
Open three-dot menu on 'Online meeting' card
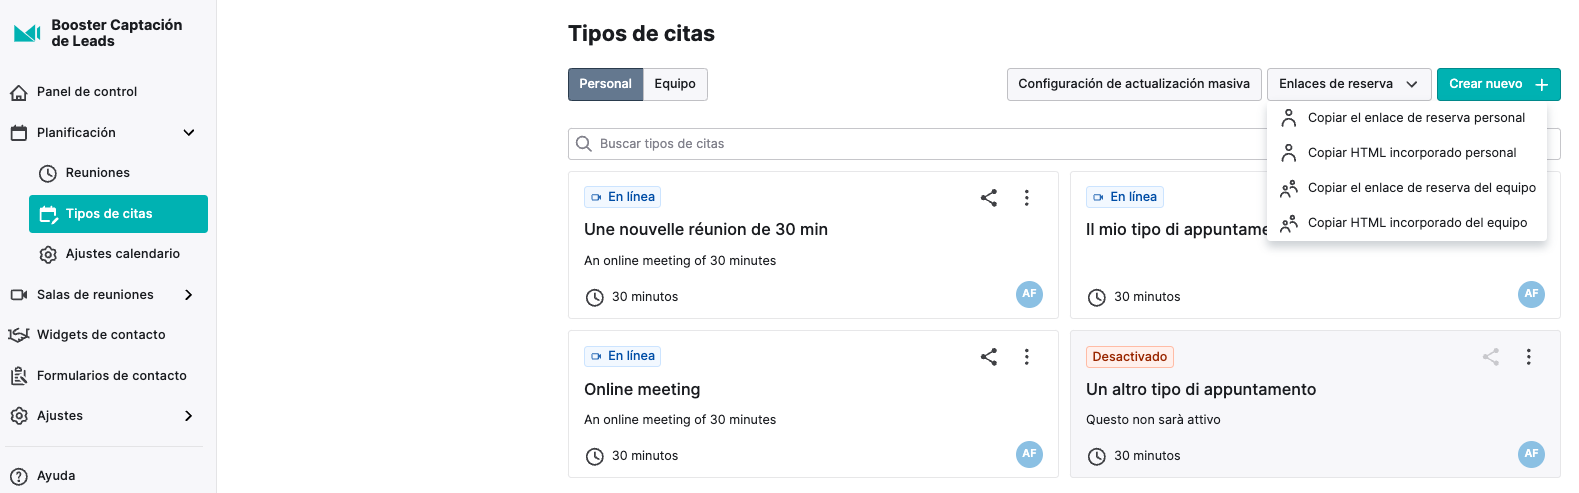point(1026,357)
